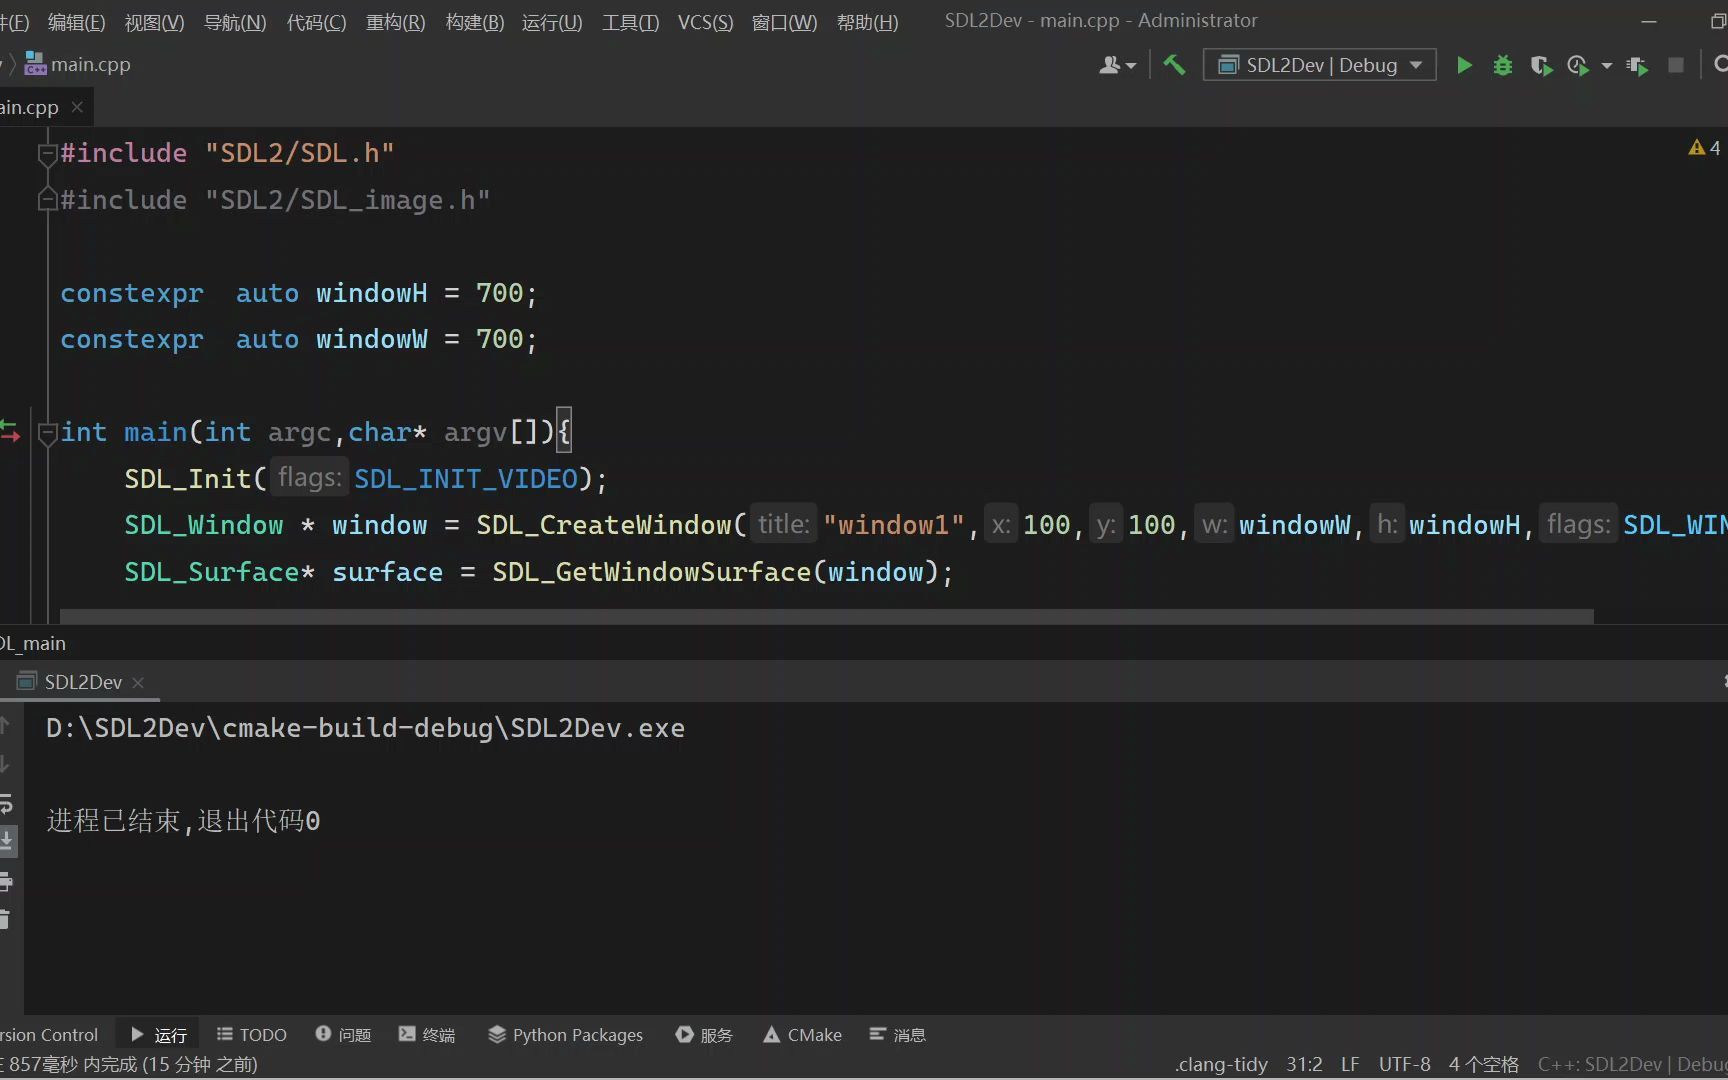
Task: Run with Valgrind Memcheck icon
Action: point(1637,65)
